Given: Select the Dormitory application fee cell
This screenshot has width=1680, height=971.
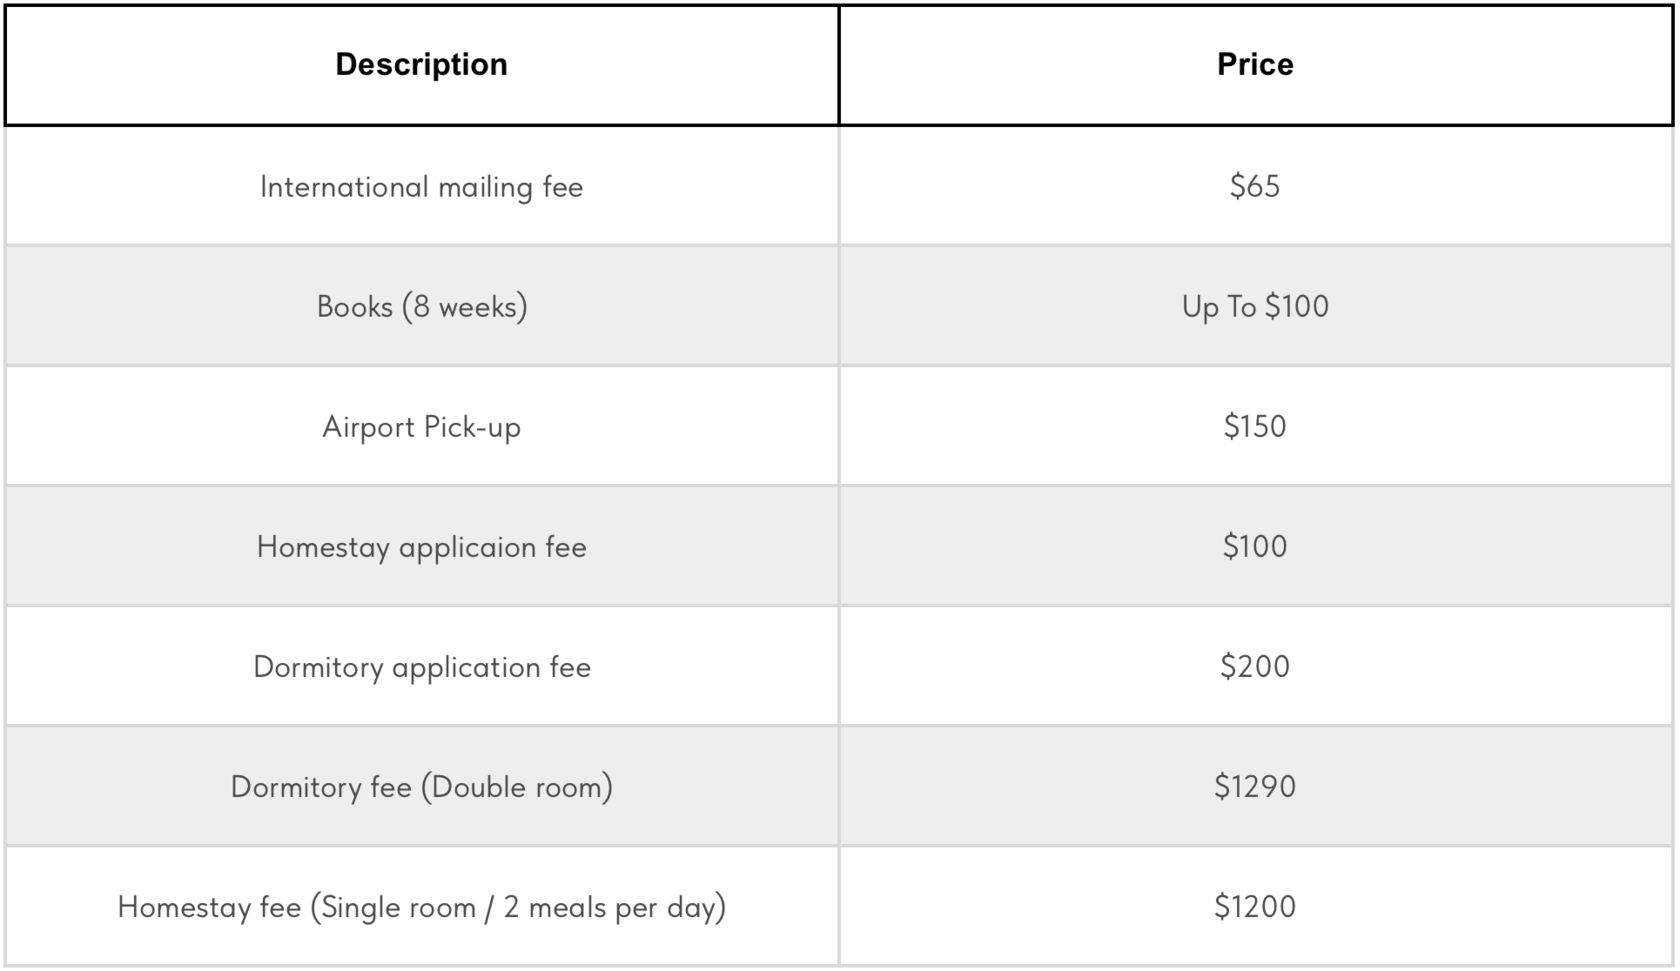Looking at the screenshot, I should [x=421, y=667].
